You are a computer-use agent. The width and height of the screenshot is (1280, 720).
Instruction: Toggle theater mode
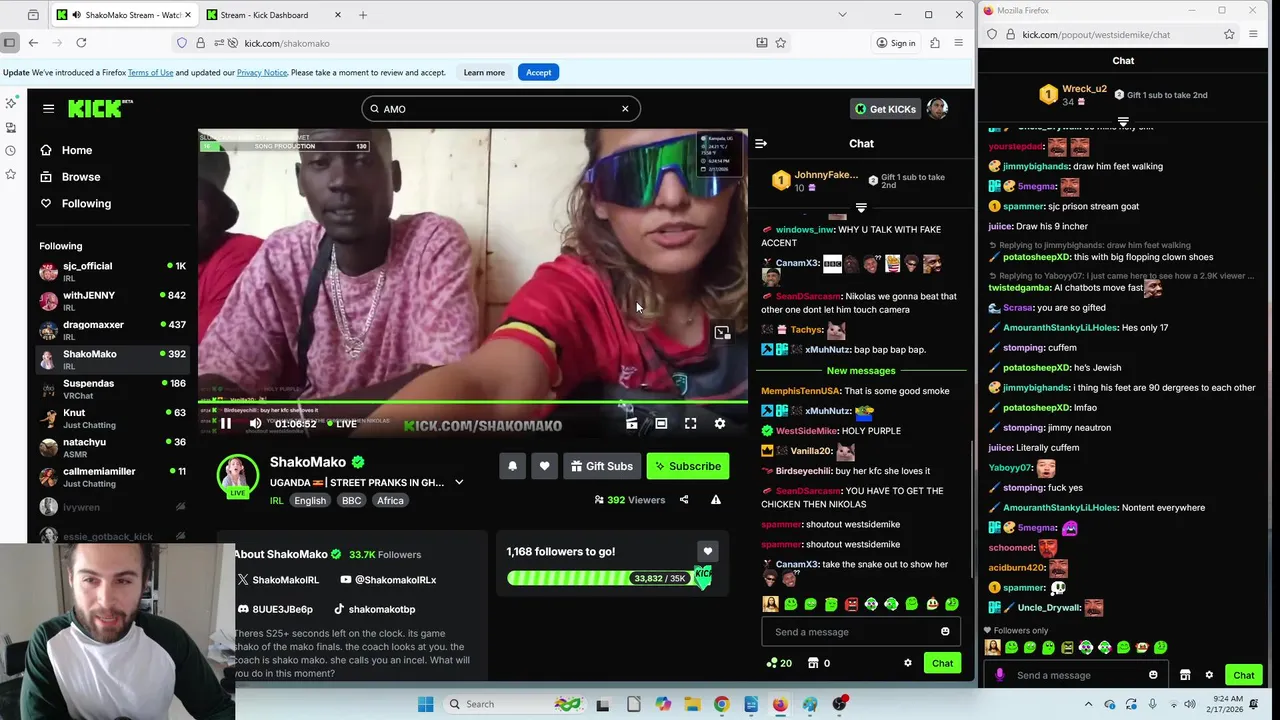tap(661, 424)
